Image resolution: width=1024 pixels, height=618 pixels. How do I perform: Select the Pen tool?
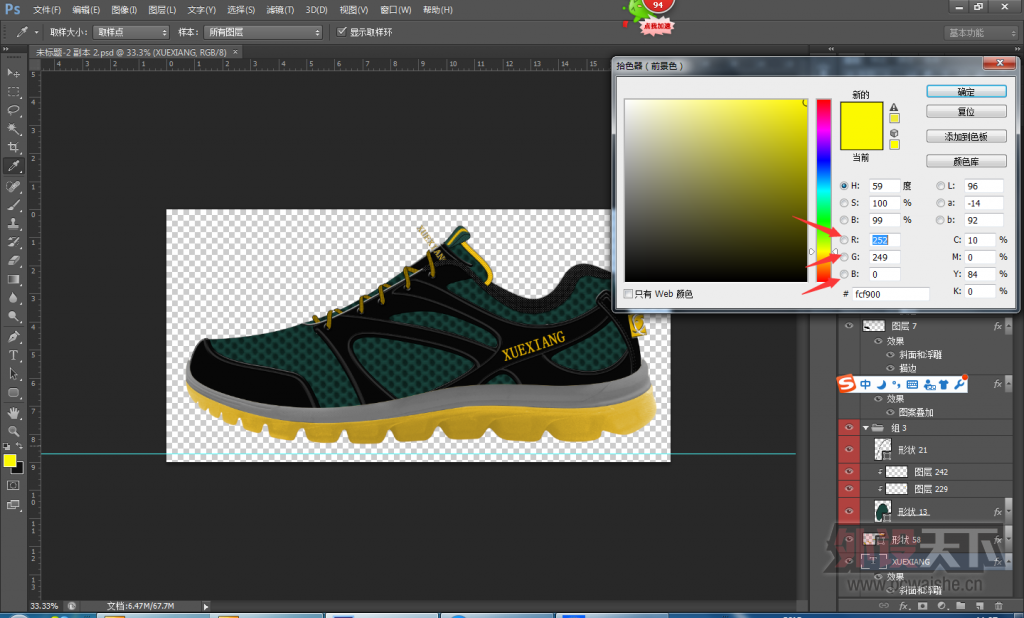(13, 337)
